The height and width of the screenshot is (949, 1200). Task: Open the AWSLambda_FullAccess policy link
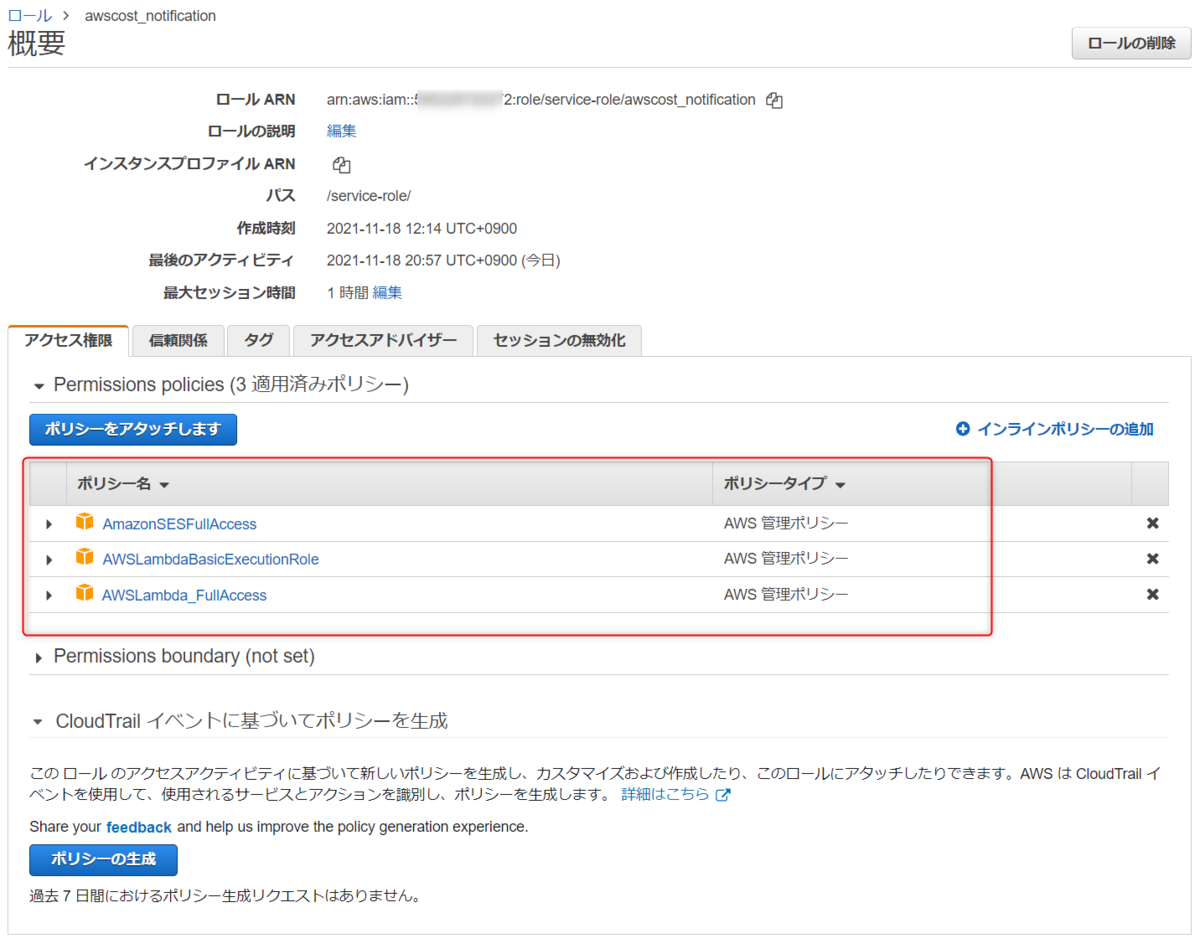pos(184,595)
